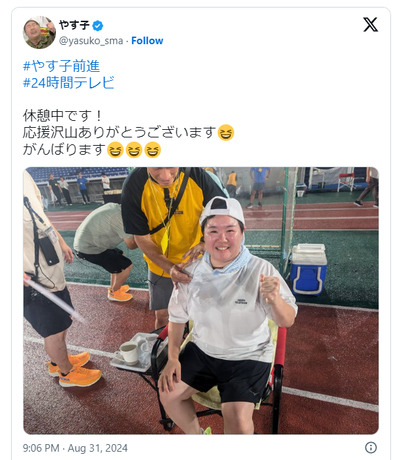
Task: Click the first emoji after がんばります
Action: [115, 150]
